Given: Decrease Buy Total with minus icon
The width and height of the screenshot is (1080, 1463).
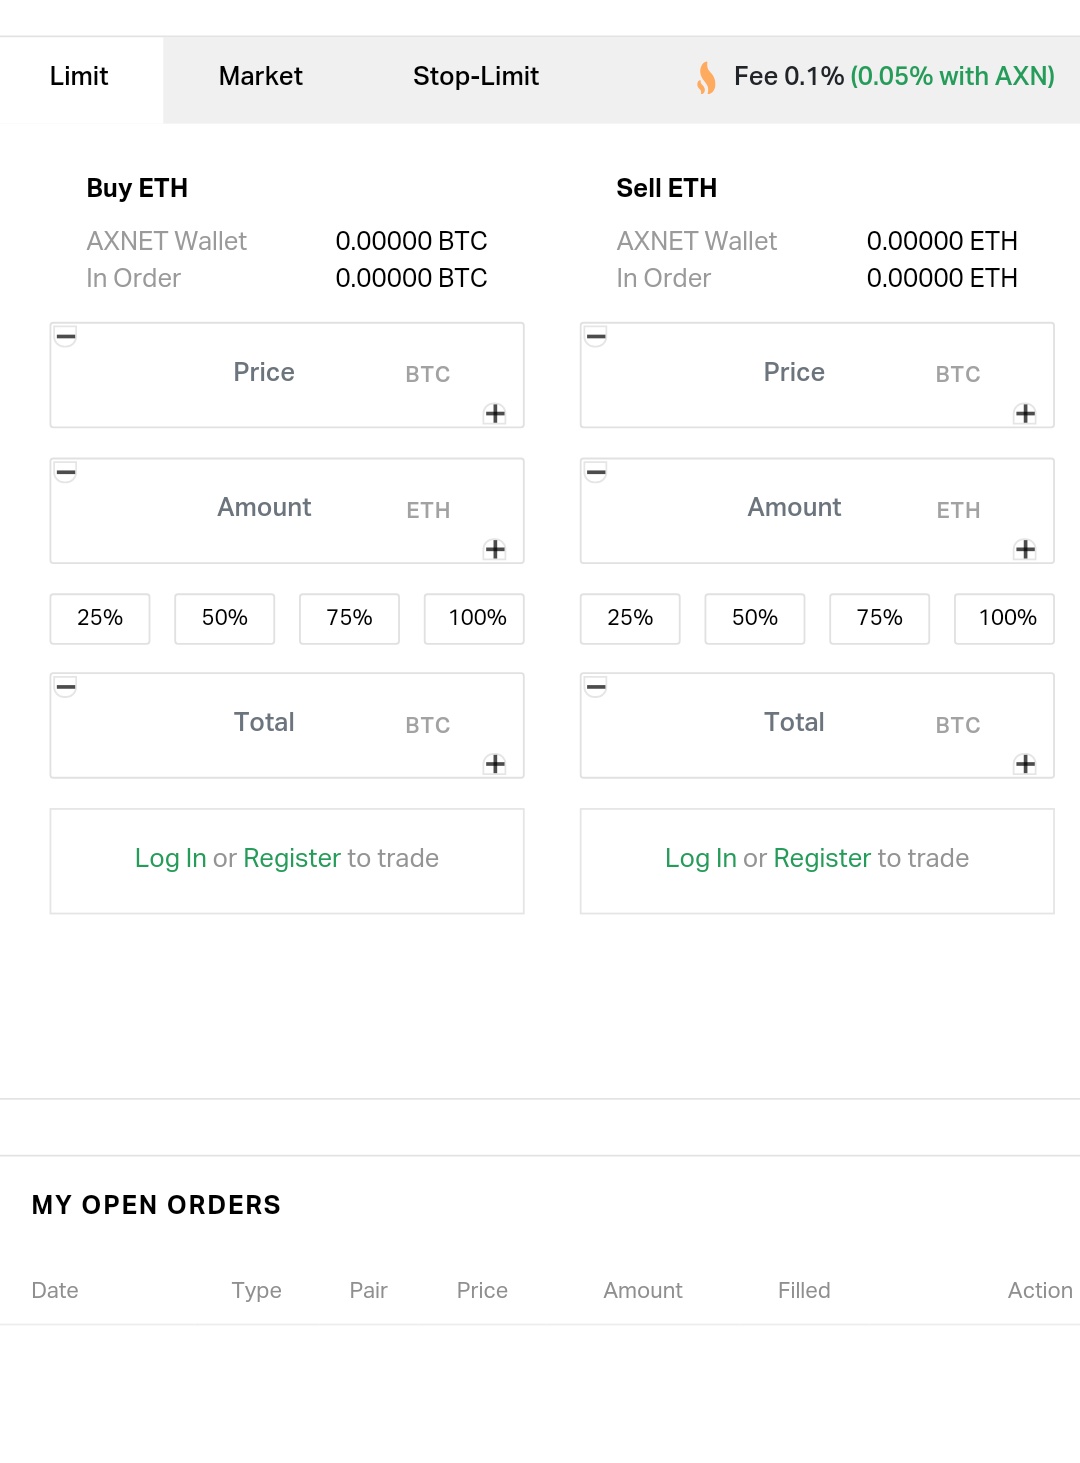Looking at the screenshot, I should point(66,687).
